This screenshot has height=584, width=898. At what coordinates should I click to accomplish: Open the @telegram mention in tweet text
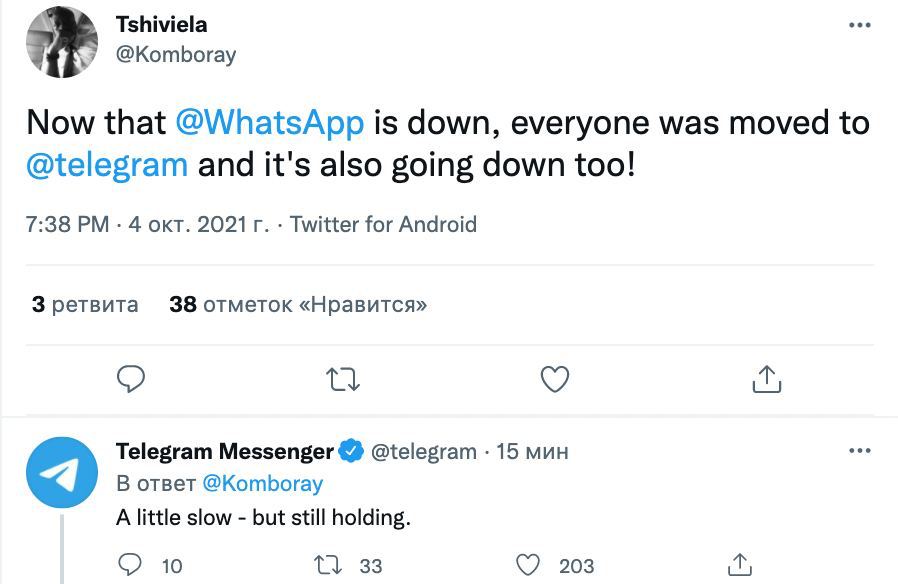click(107, 164)
